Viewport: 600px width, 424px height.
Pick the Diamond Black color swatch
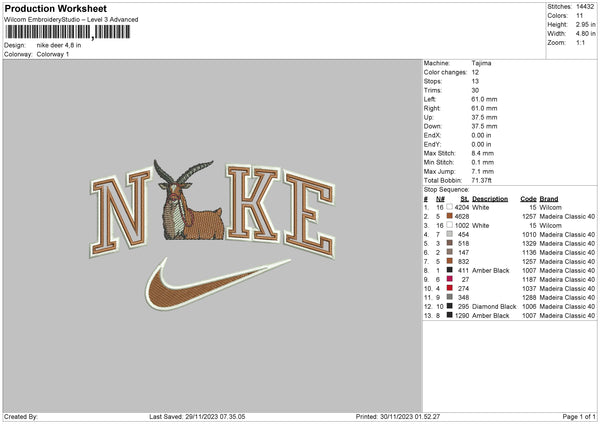click(x=450, y=306)
